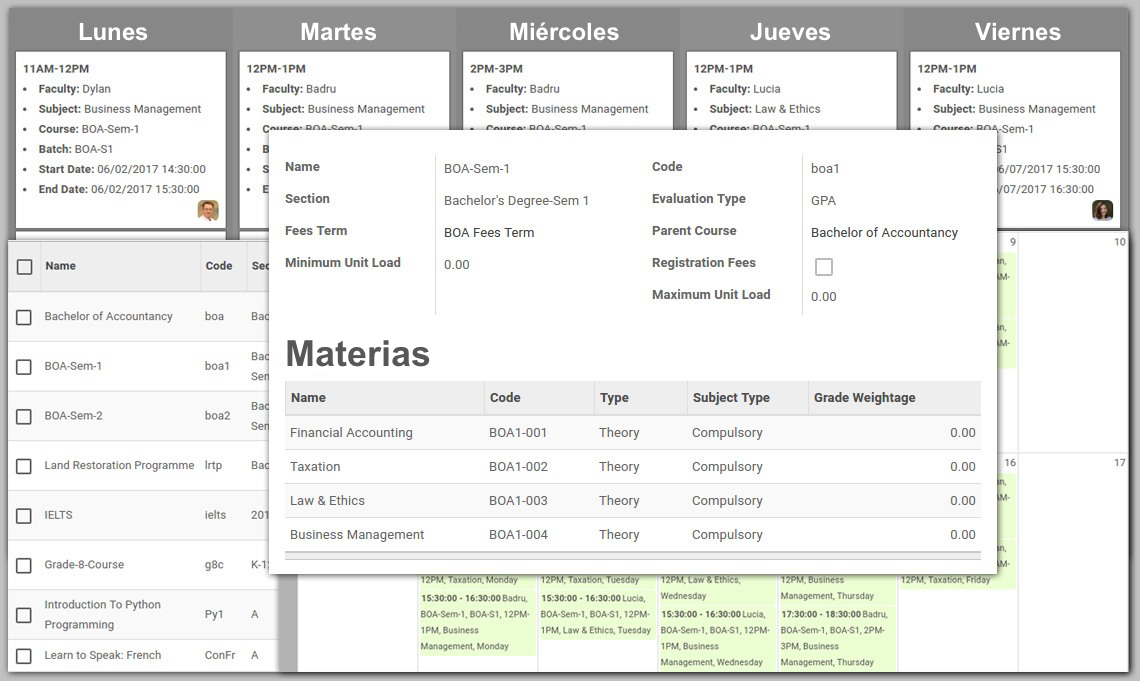The width and height of the screenshot is (1140, 681).
Task: Sort subjects by Grade Weightage column
Action: (864, 398)
